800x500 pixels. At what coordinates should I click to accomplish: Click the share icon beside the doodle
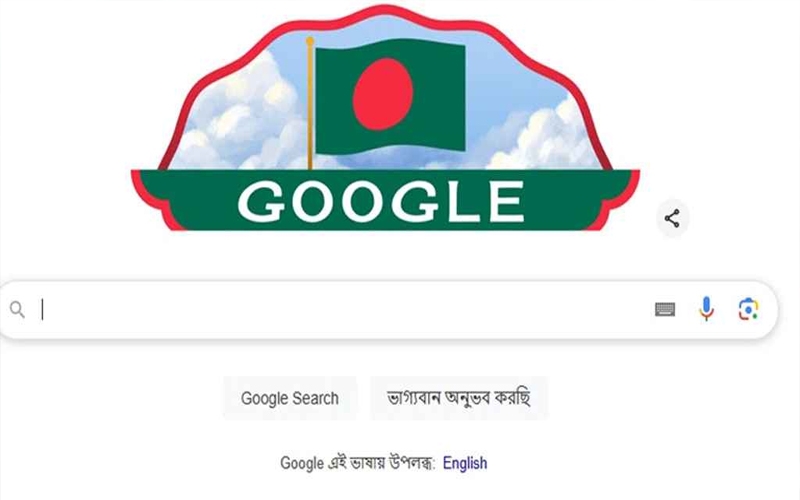672,218
